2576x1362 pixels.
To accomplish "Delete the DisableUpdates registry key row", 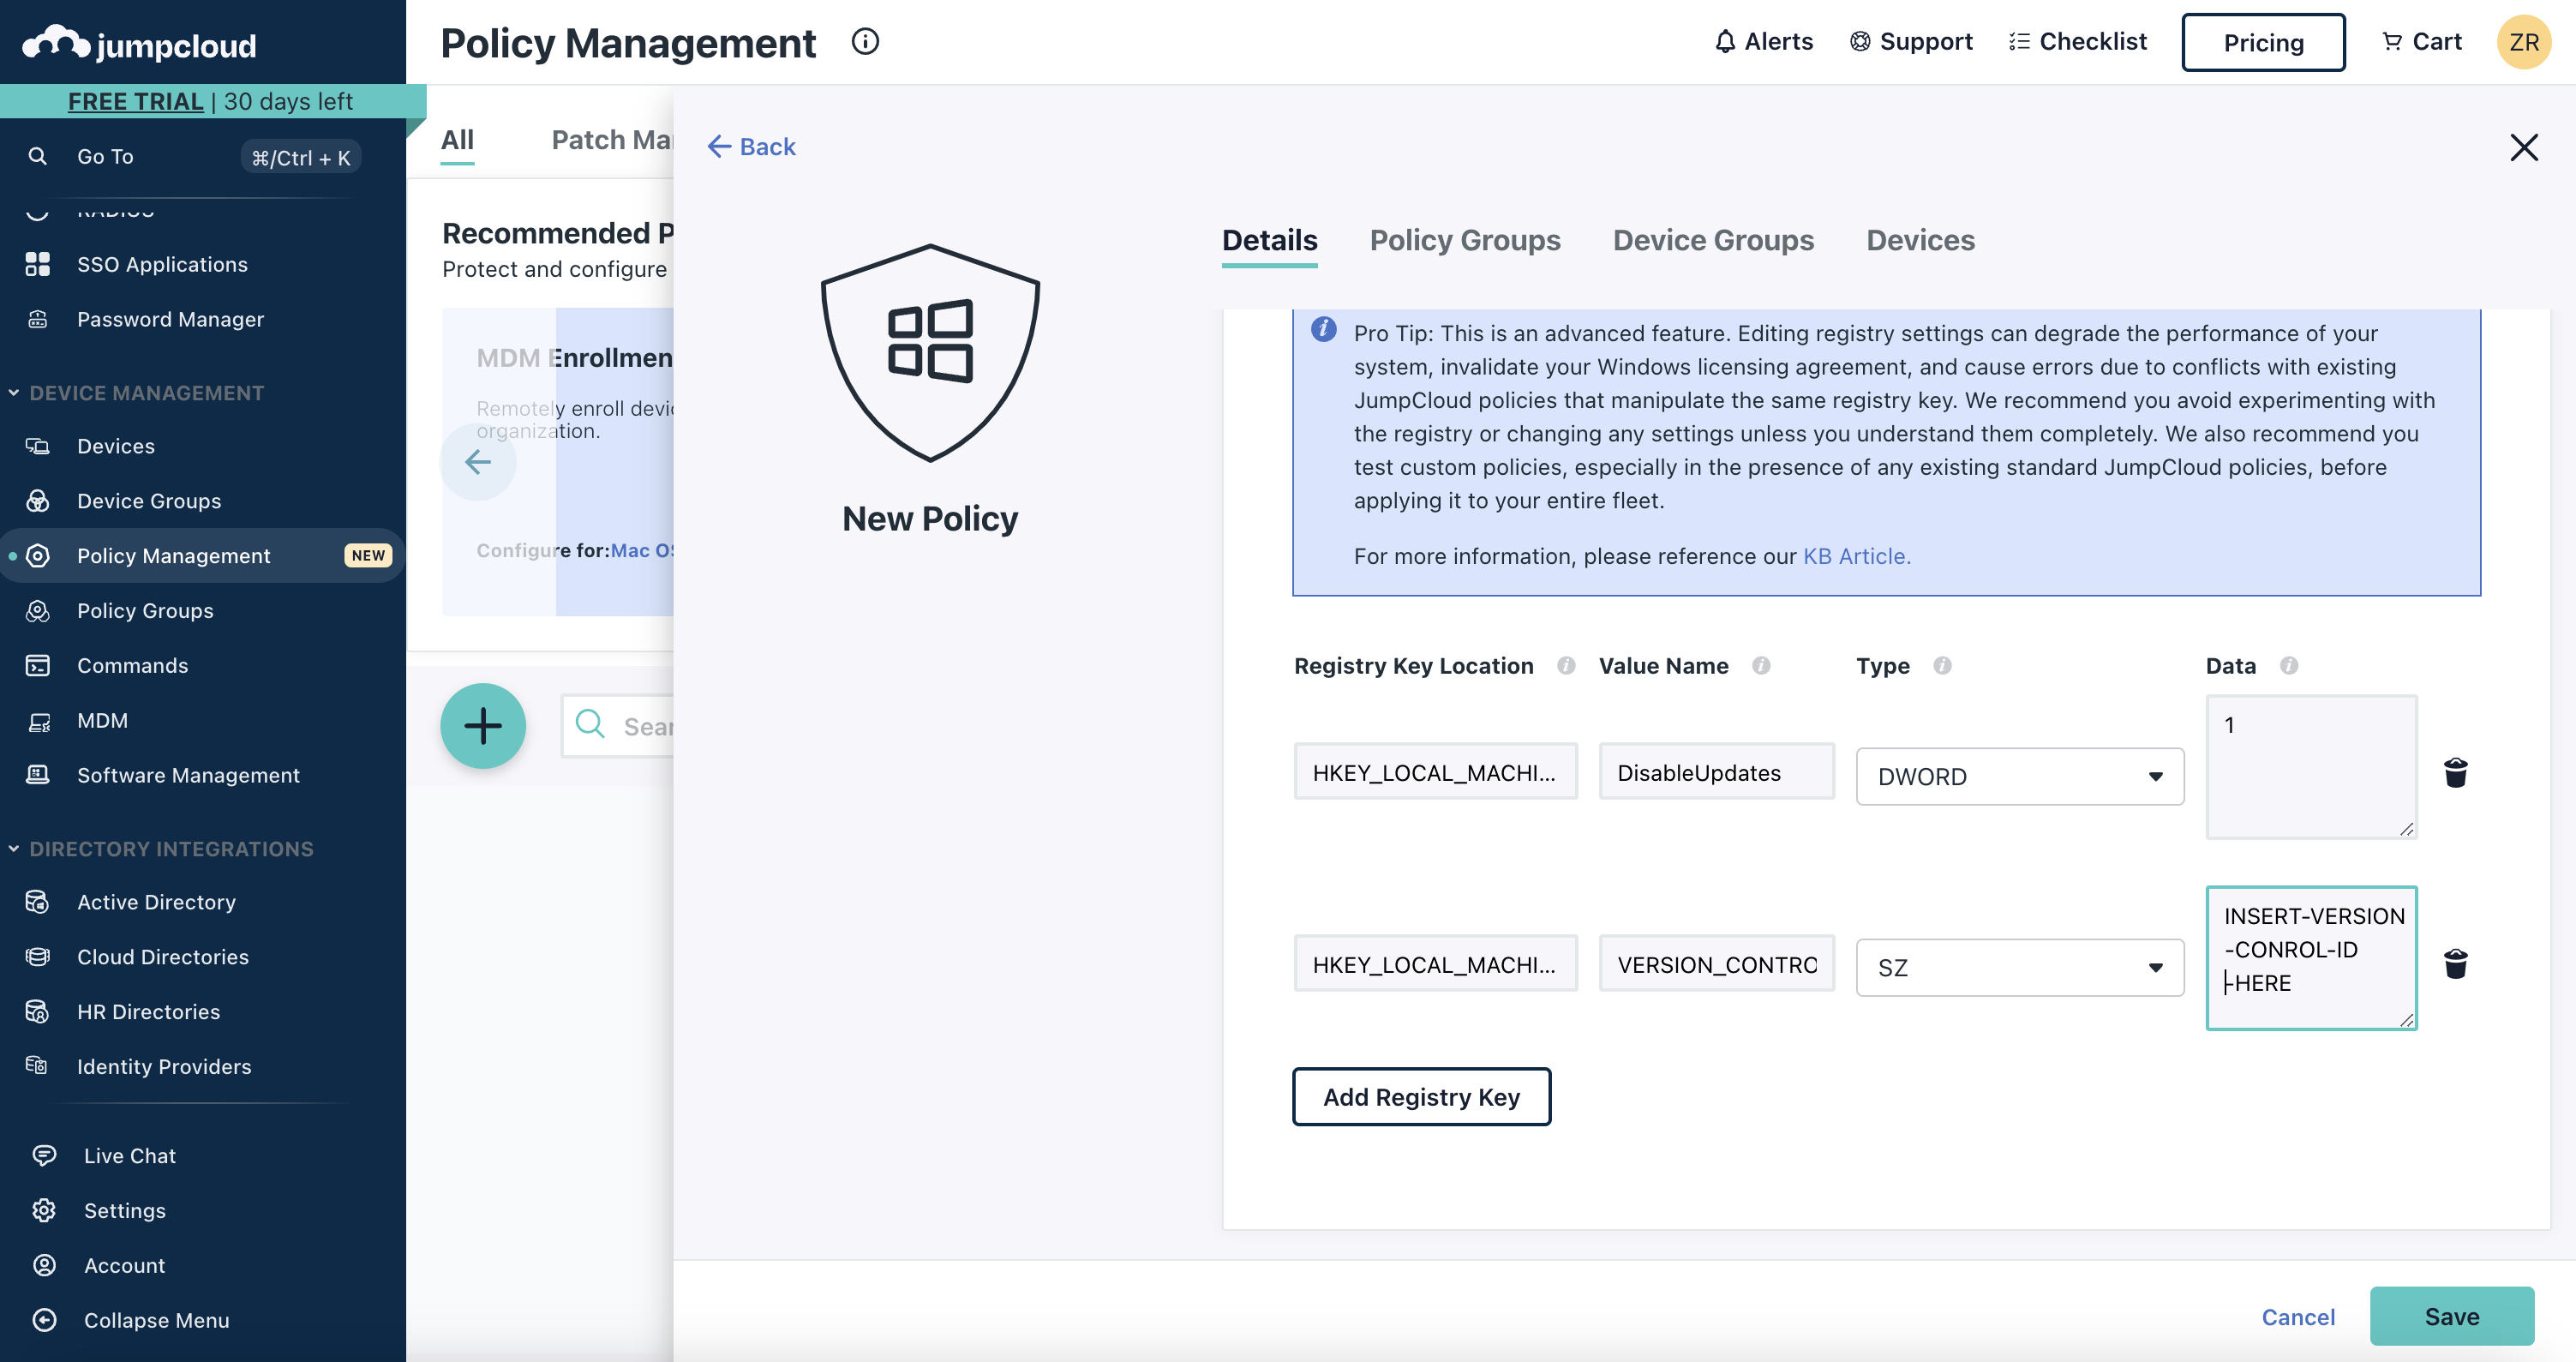I will 2455,772.
